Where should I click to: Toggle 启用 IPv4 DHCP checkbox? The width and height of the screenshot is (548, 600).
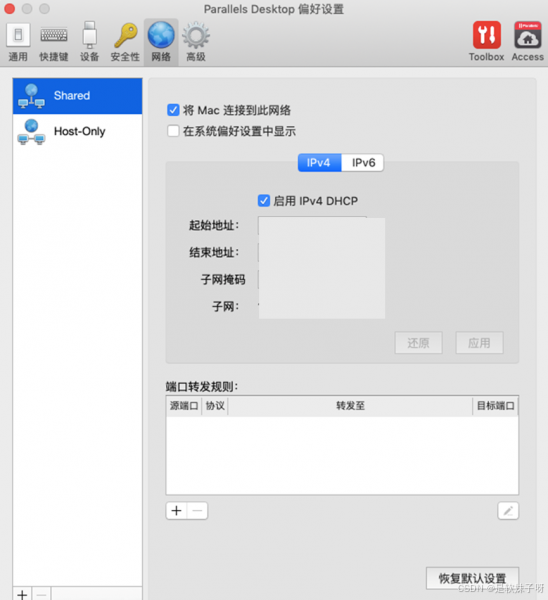coord(264,201)
